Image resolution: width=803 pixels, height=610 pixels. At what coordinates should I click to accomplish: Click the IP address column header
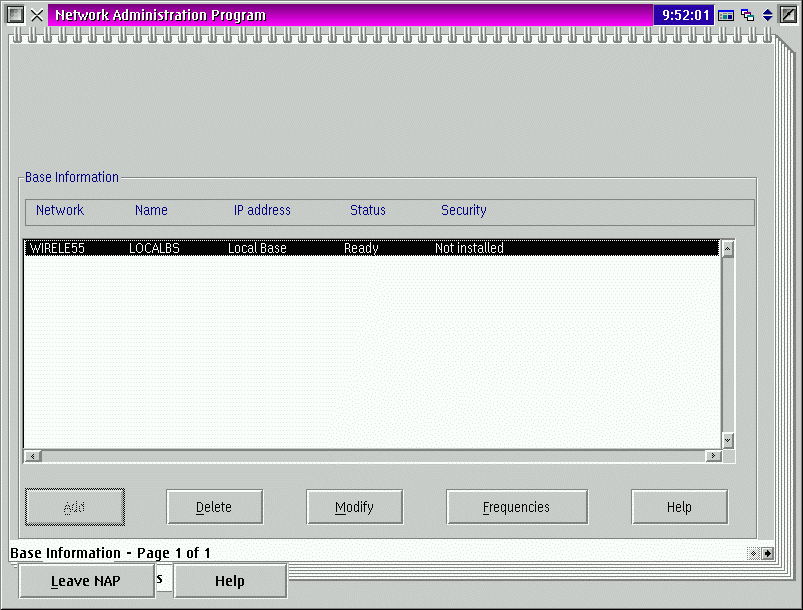[262, 210]
